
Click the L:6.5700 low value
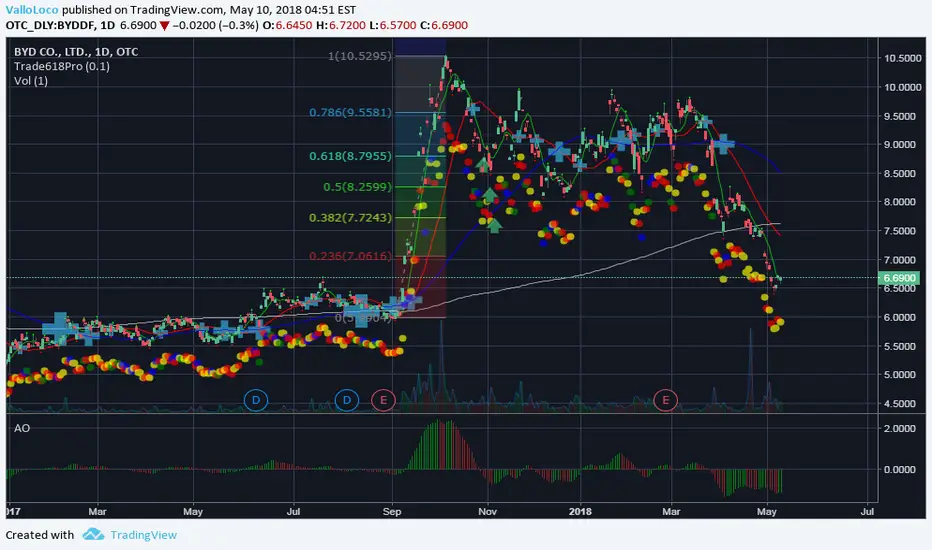392,26
